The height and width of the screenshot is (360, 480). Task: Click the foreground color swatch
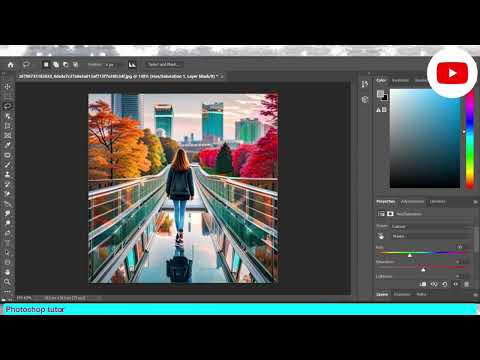(x=380, y=94)
